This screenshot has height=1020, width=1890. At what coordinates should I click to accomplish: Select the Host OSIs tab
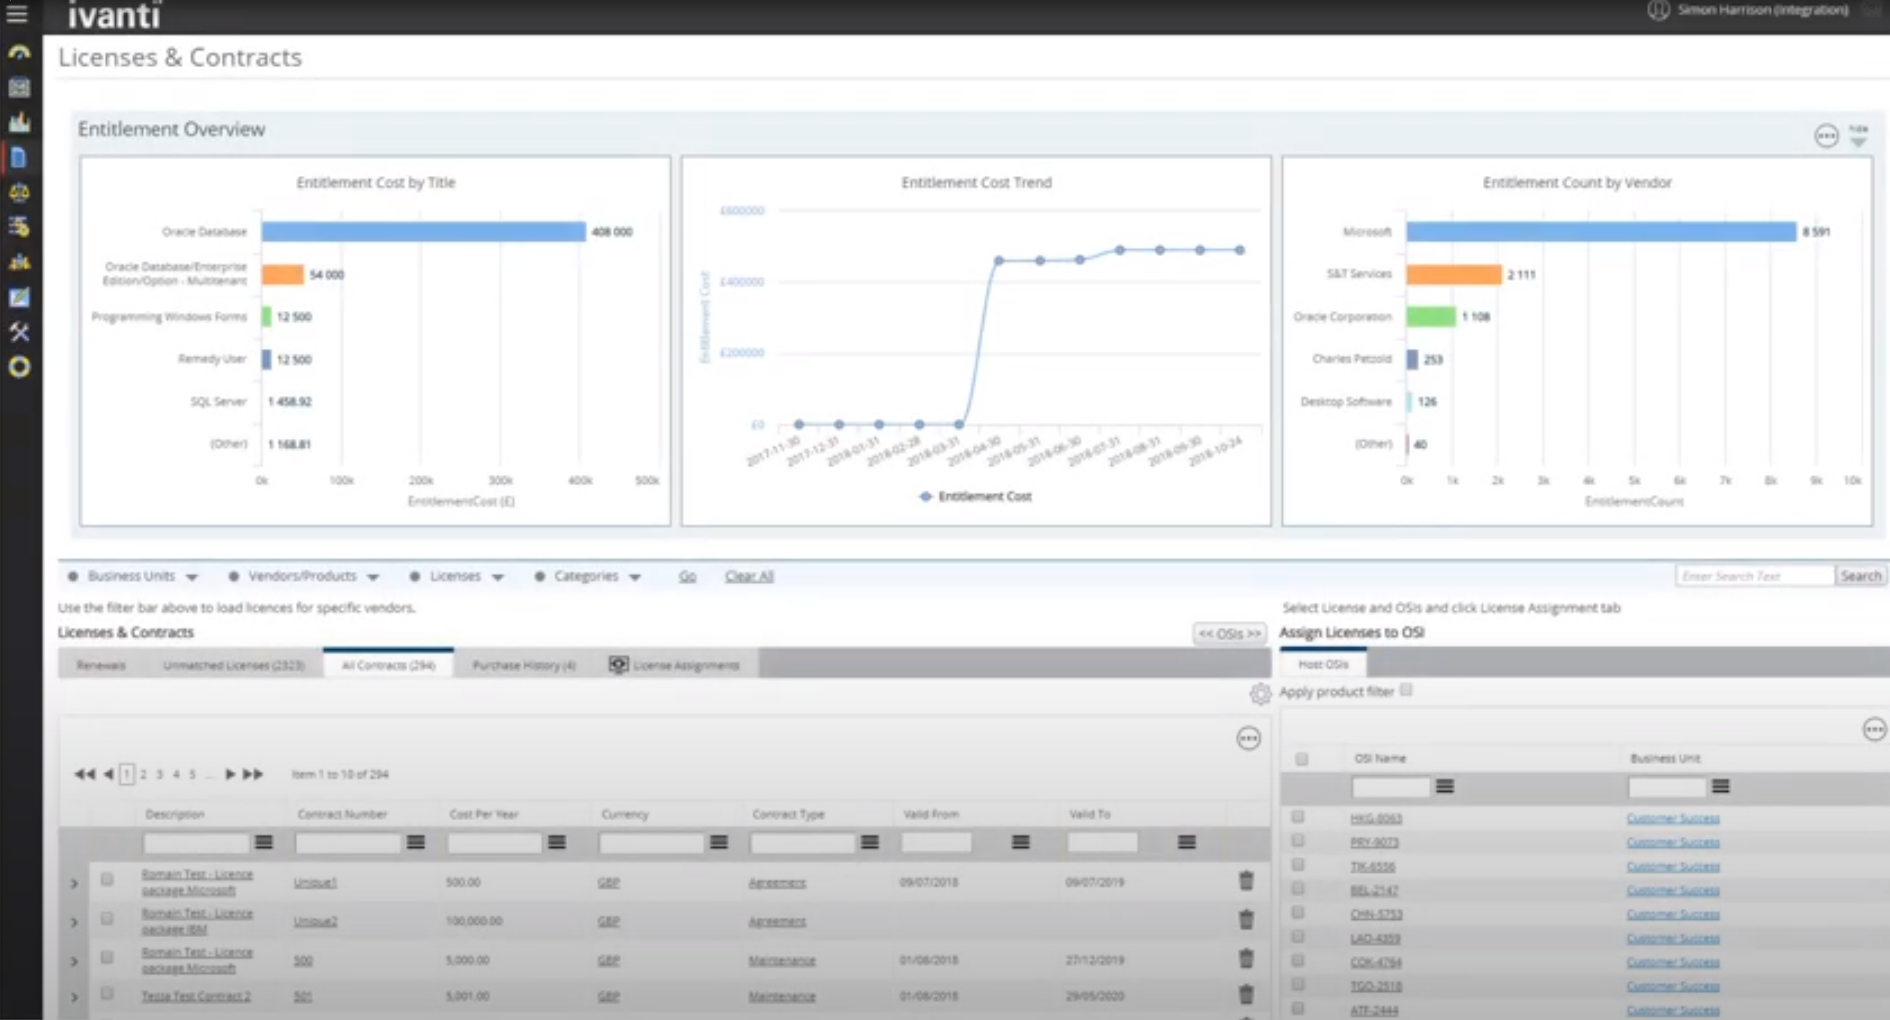click(1323, 664)
